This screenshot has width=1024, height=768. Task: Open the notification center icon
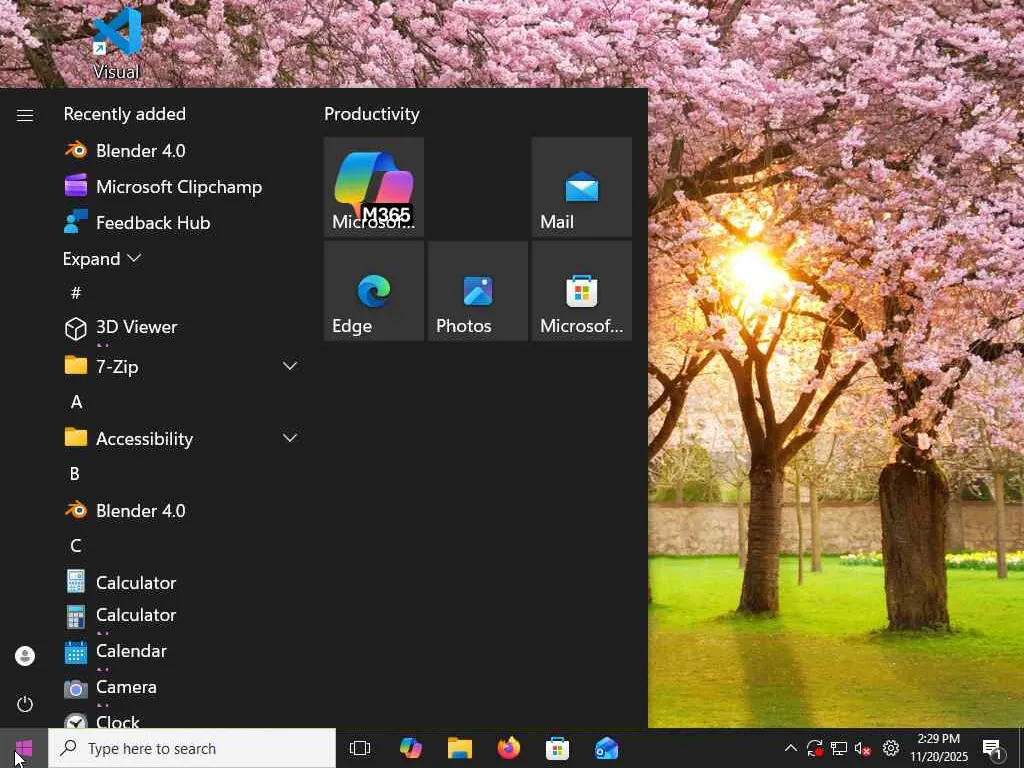tap(993, 748)
